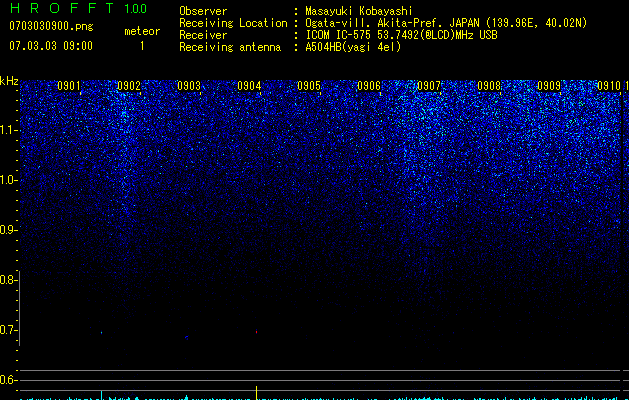Click the 1.1 kHz axis label

click(8, 130)
